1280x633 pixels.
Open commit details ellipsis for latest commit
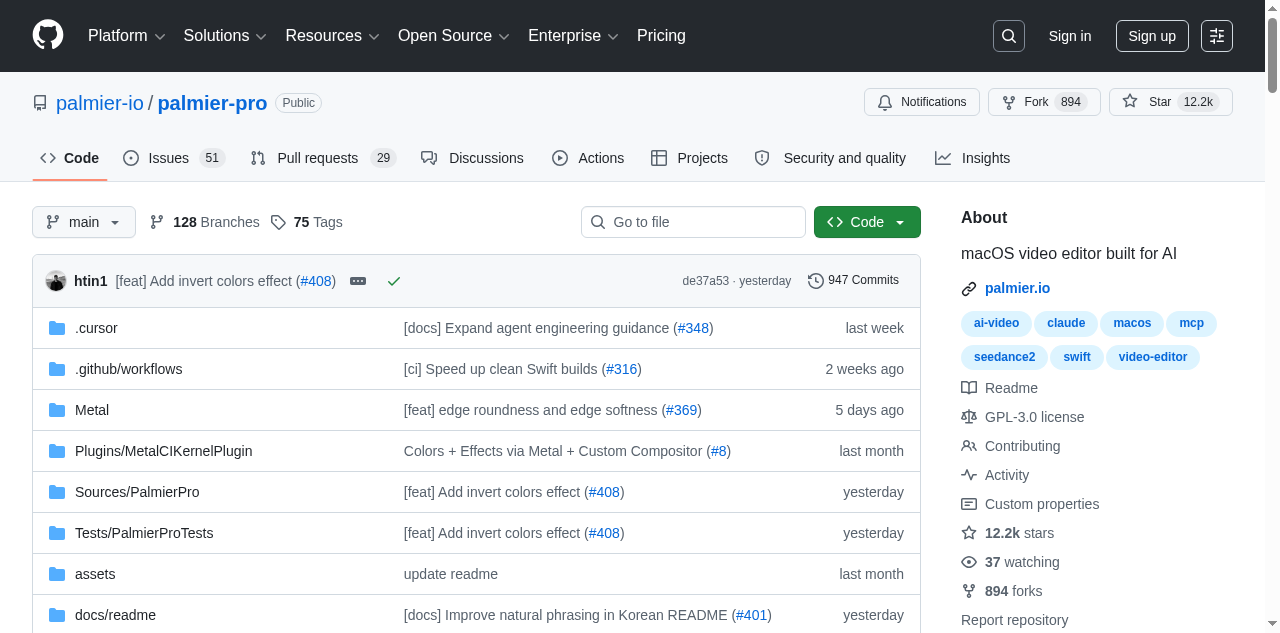coord(358,281)
